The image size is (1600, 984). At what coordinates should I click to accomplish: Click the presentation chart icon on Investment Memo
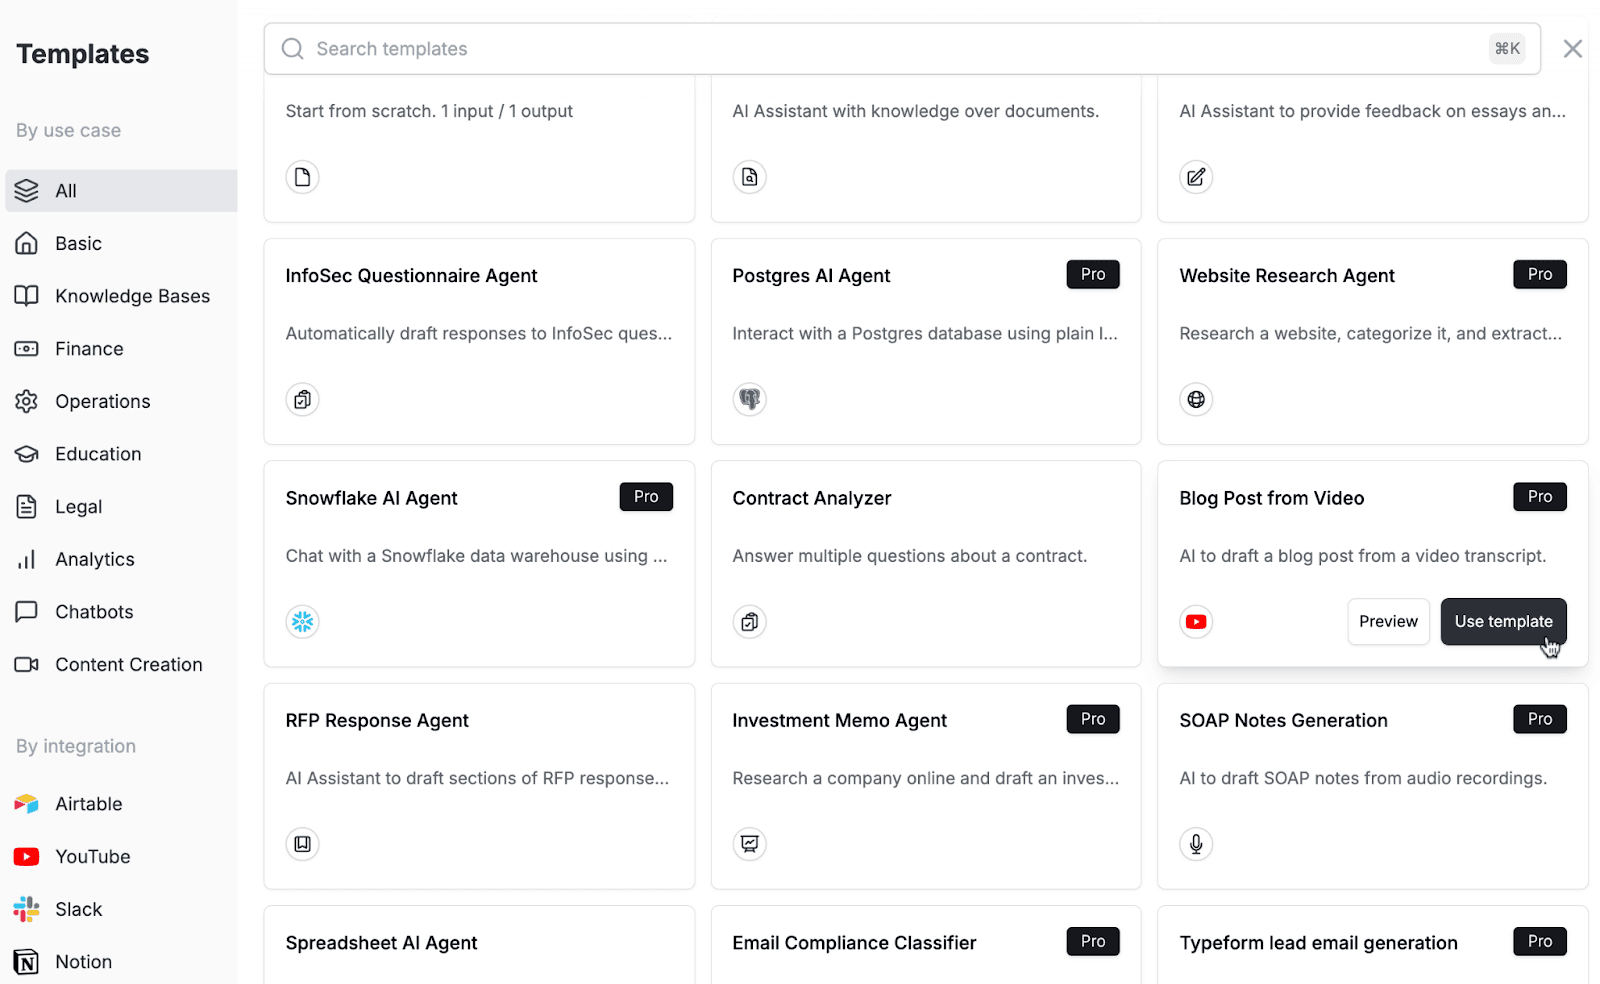click(x=749, y=844)
